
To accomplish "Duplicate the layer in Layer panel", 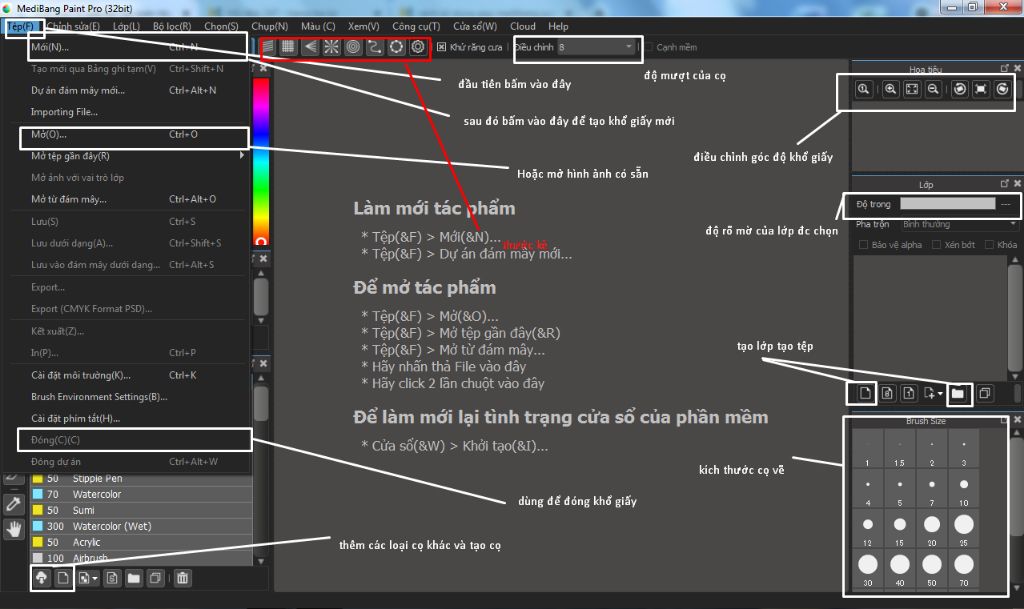I will (985, 393).
